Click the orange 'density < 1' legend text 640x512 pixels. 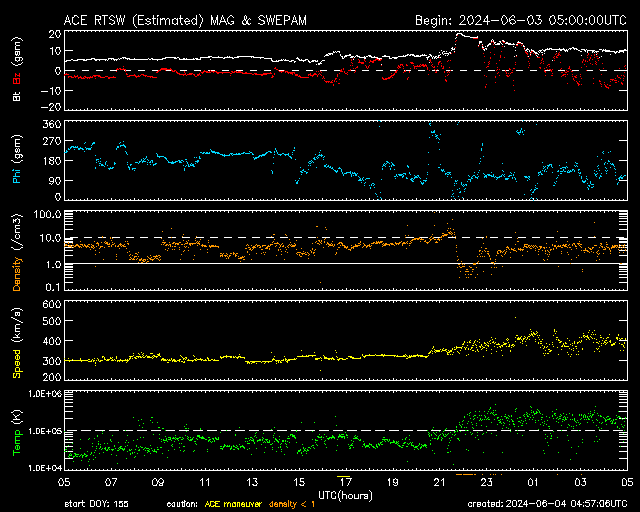292,504
